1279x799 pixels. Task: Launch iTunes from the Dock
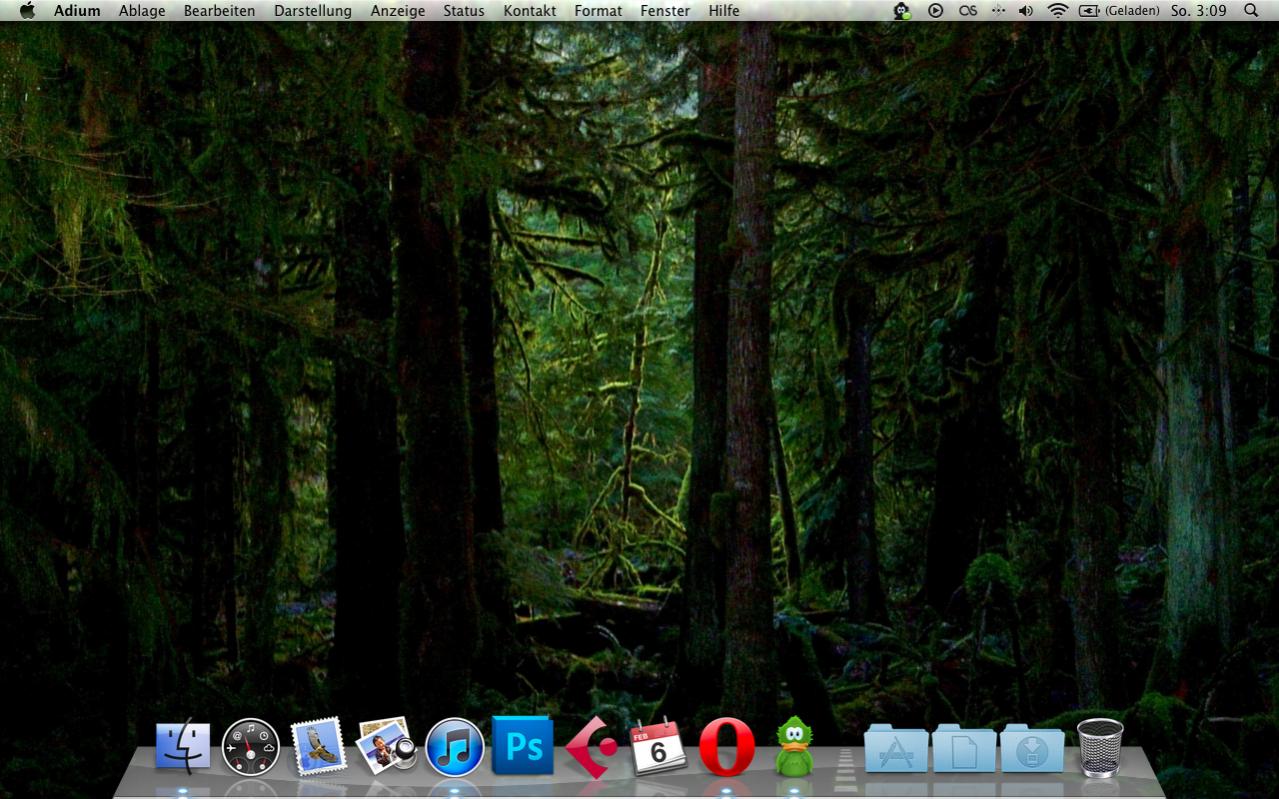455,747
